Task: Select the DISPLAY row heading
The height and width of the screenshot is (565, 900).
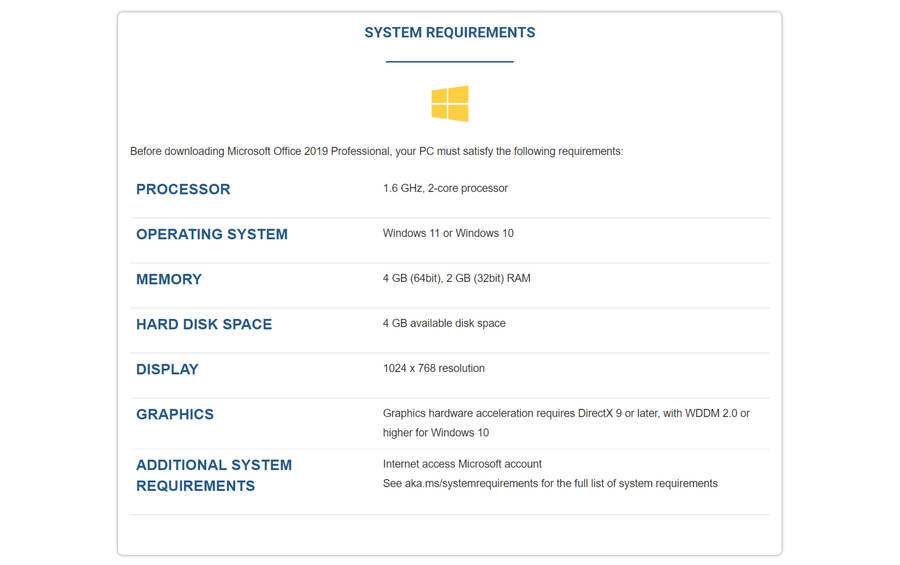Action: click(167, 369)
